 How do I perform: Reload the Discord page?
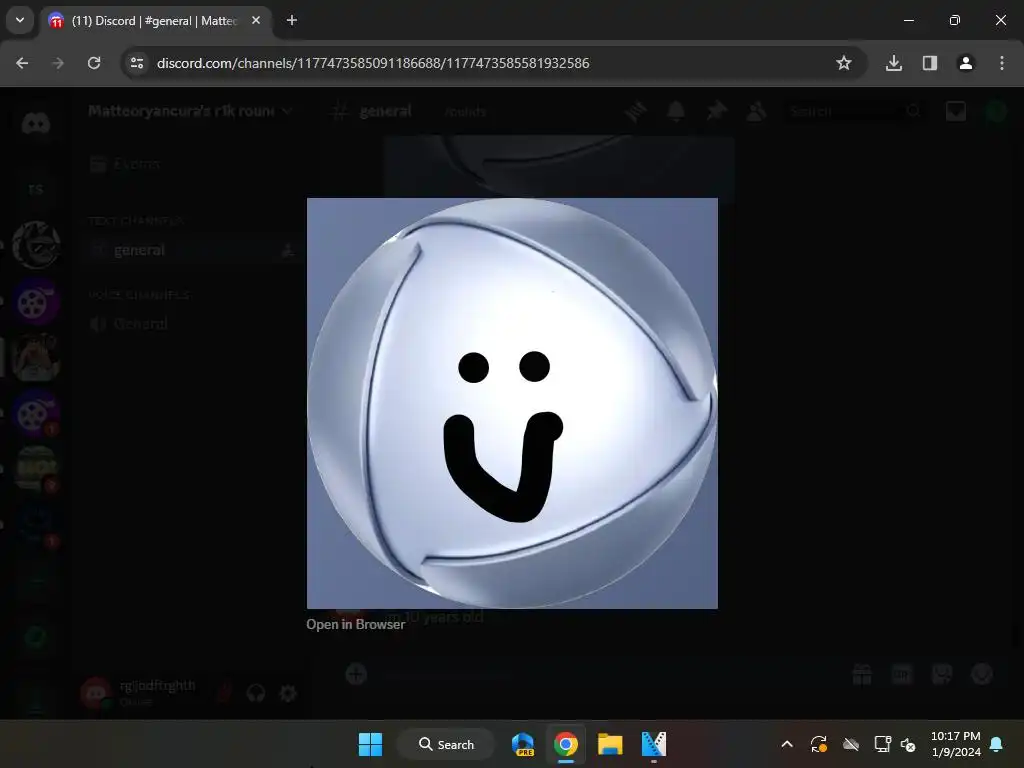[94, 63]
